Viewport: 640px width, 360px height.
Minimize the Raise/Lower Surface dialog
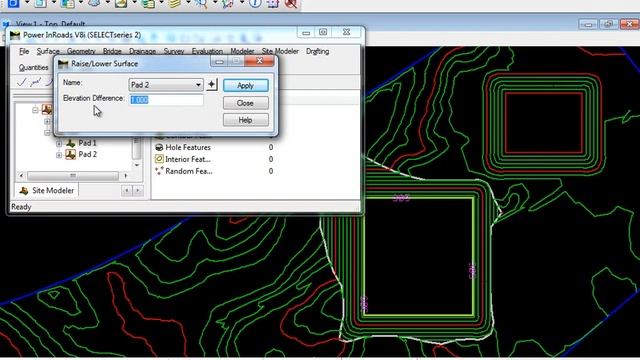pyautogui.click(x=220, y=61)
